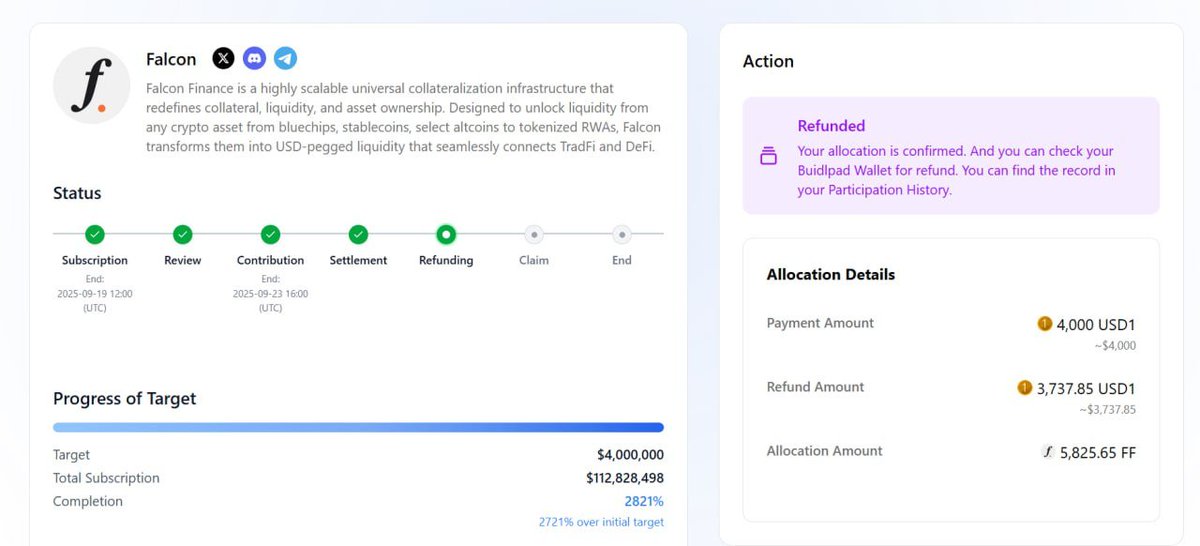Click the ~$4,000 approximate payment value
The image size is (1200, 546).
(x=1115, y=346)
